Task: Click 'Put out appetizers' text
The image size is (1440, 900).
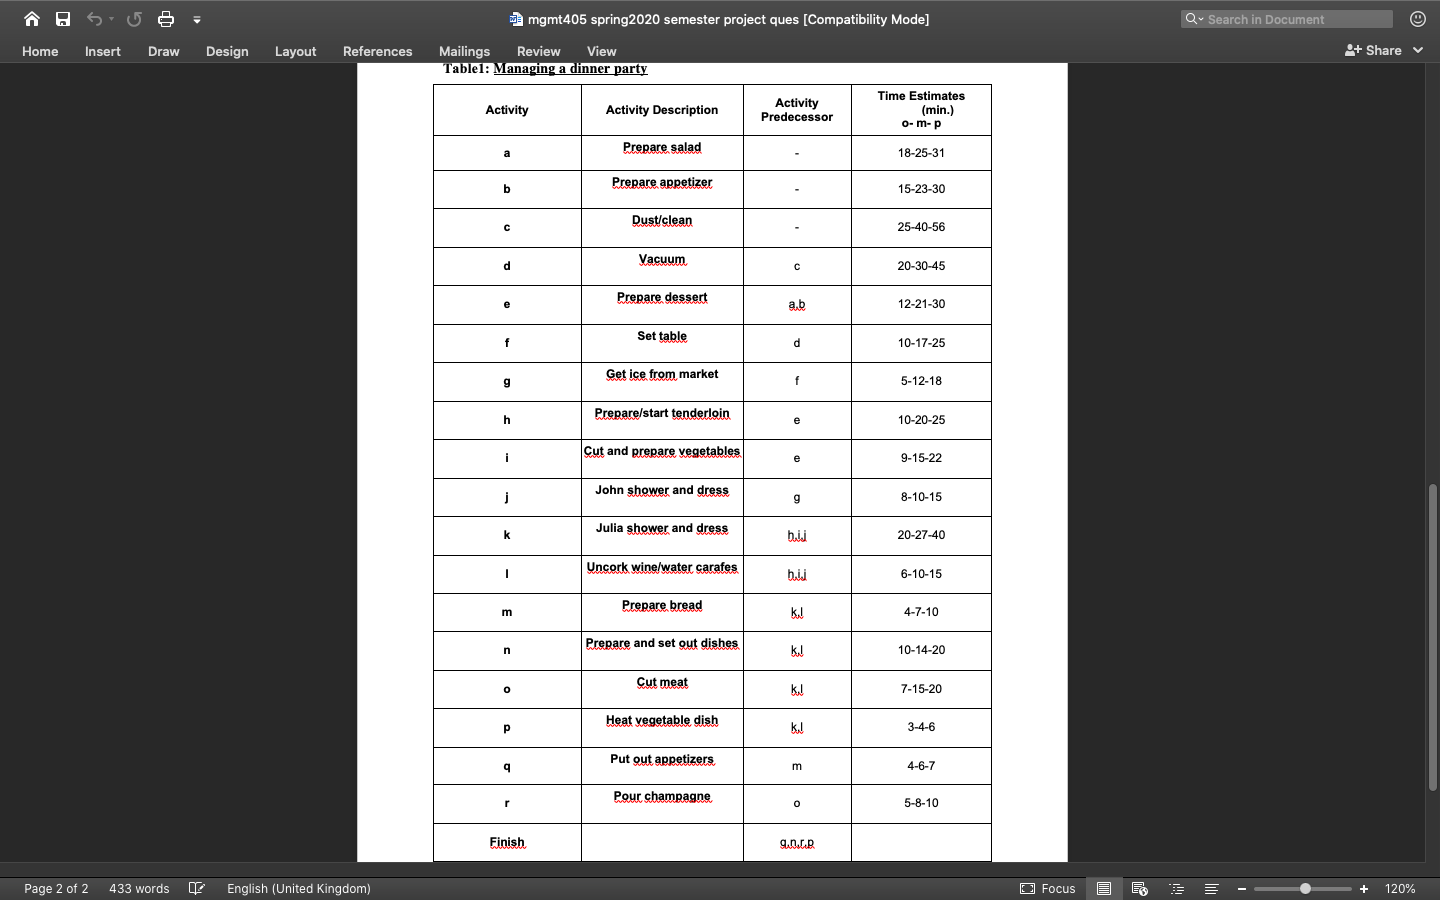Action: click(x=662, y=759)
